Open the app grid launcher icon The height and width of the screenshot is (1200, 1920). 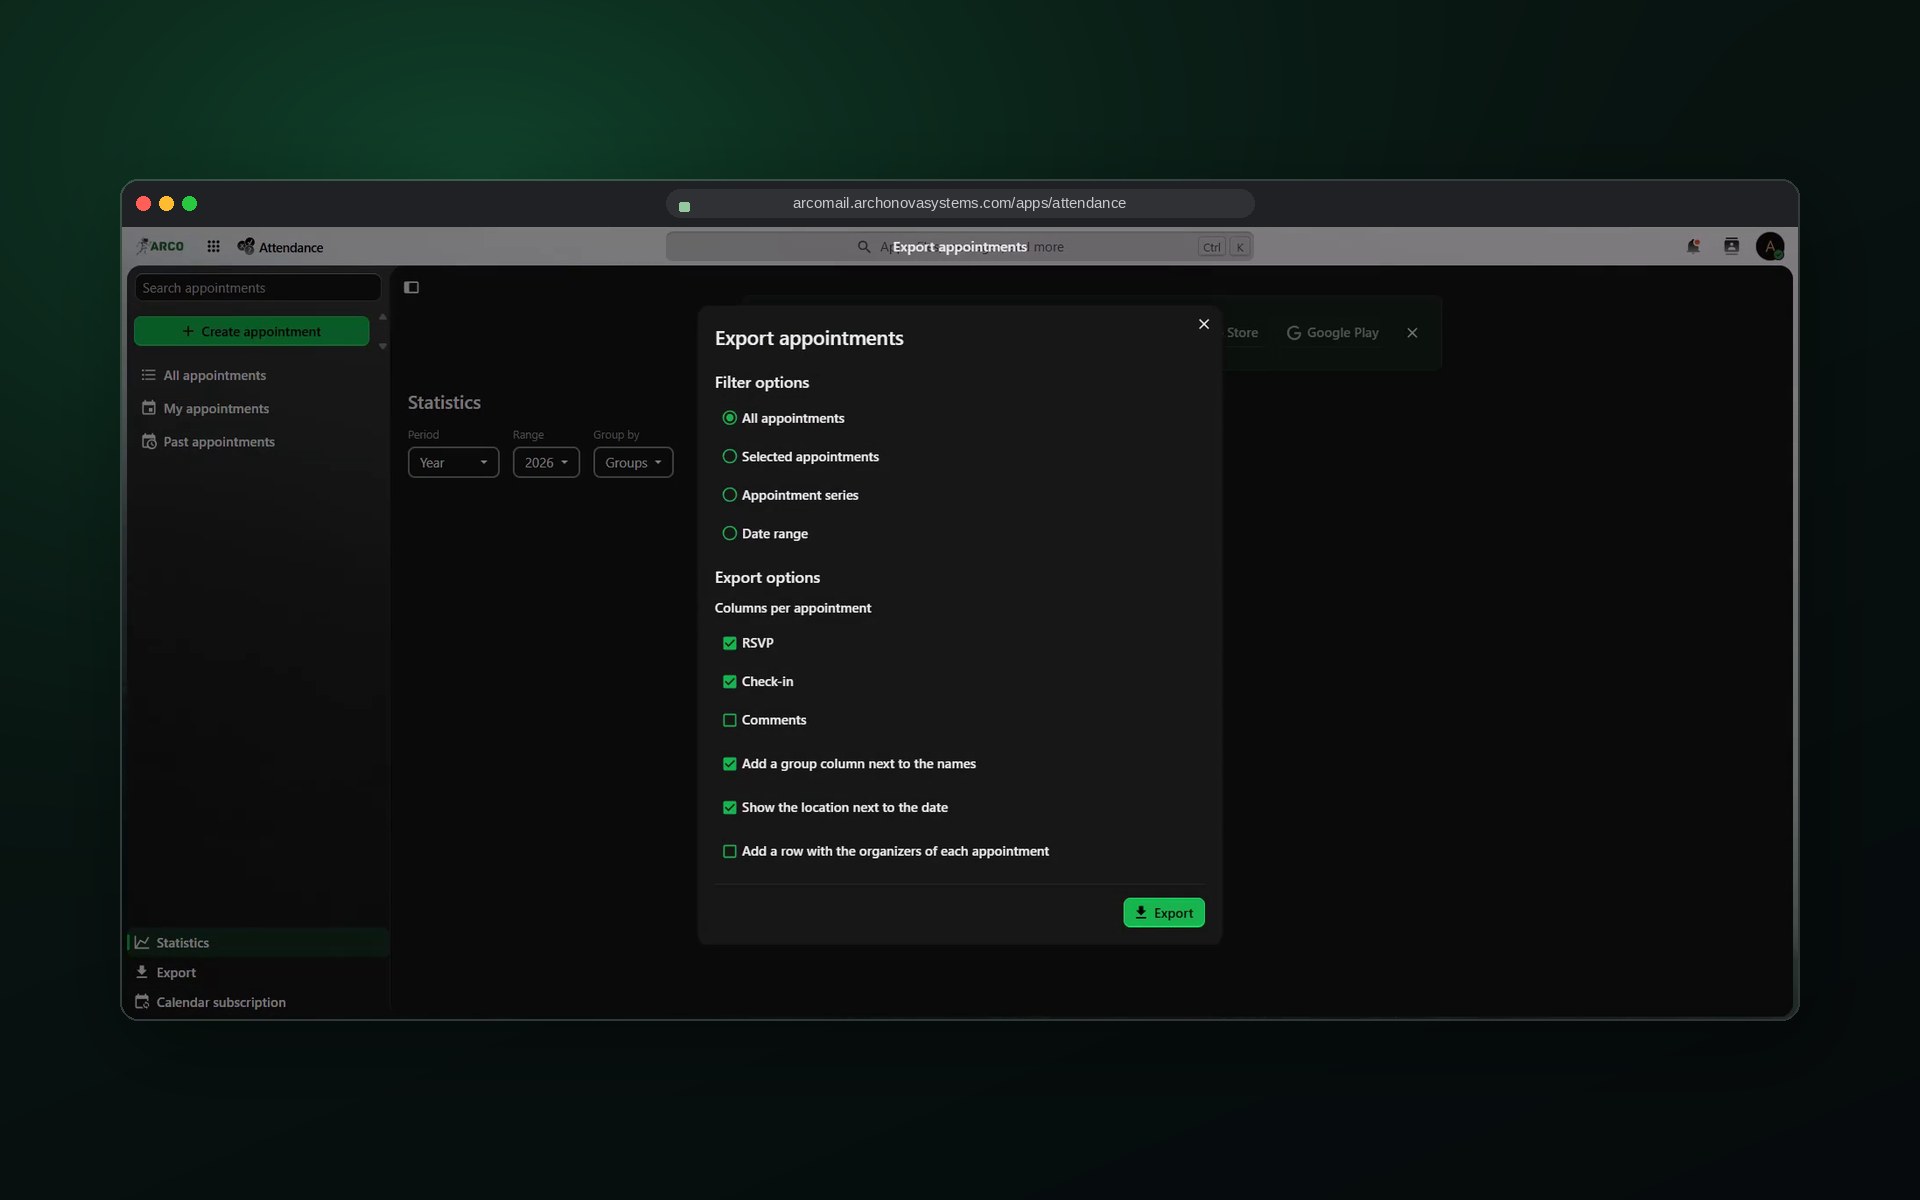(x=213, y=246)
